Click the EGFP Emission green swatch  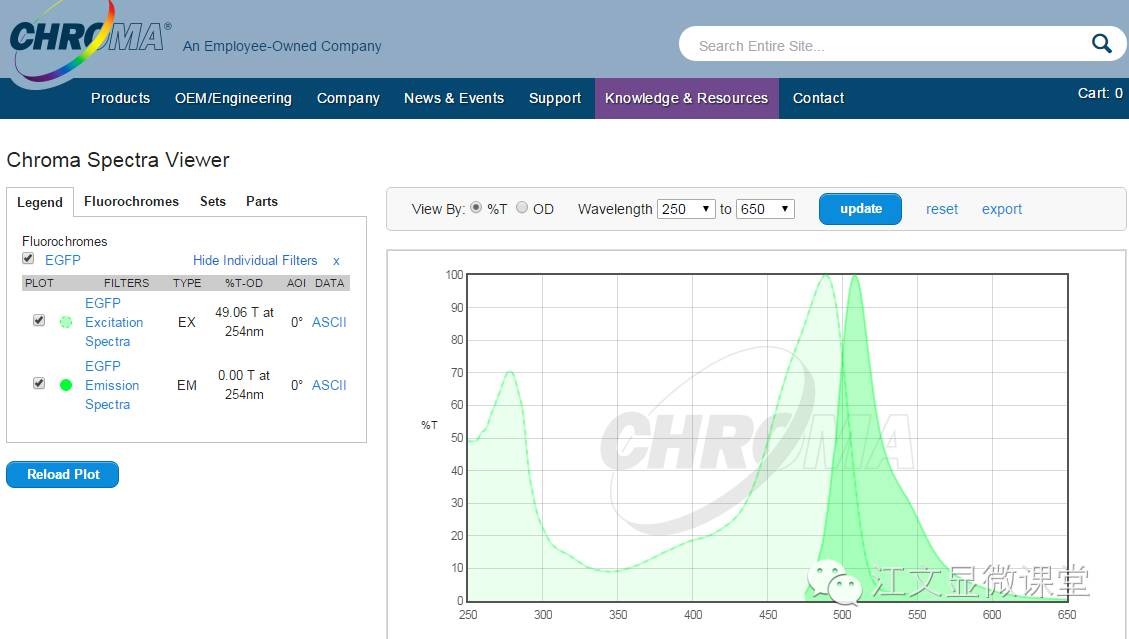click(66, 385)
